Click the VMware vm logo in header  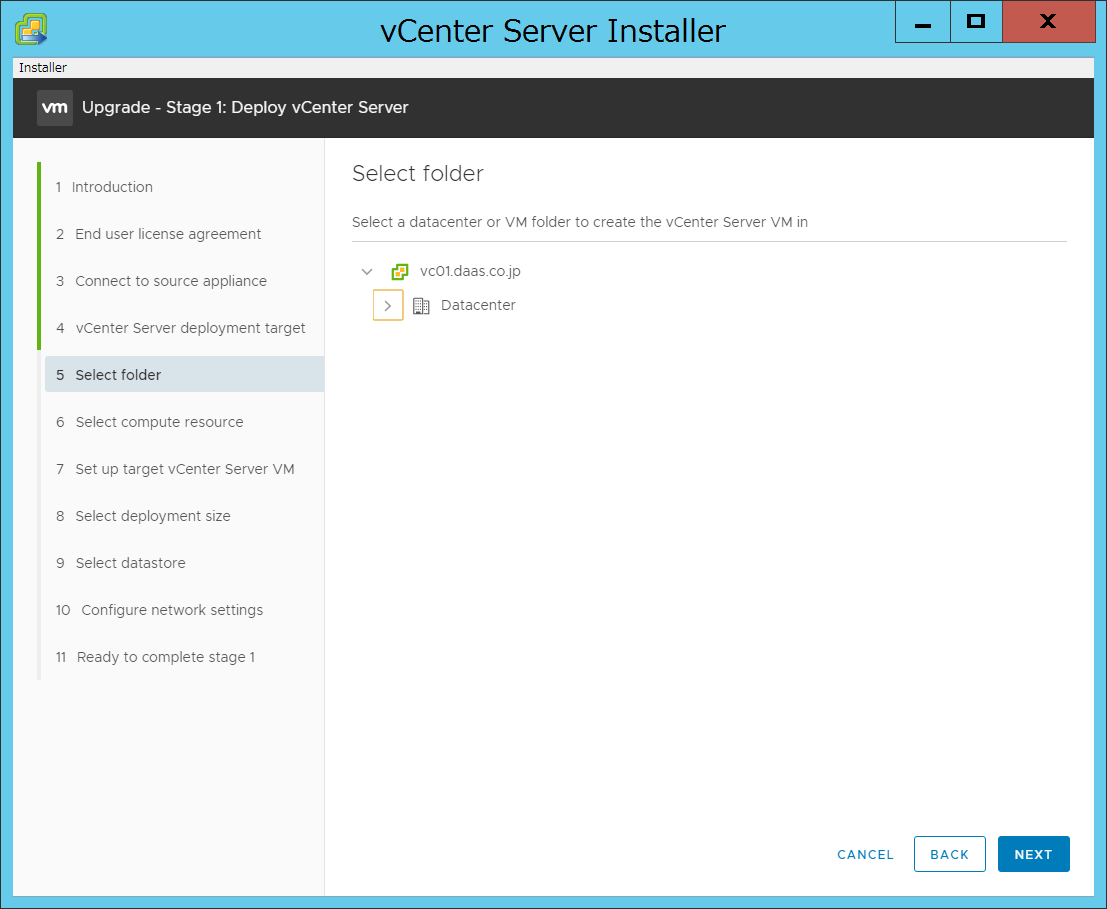[54, 108]
